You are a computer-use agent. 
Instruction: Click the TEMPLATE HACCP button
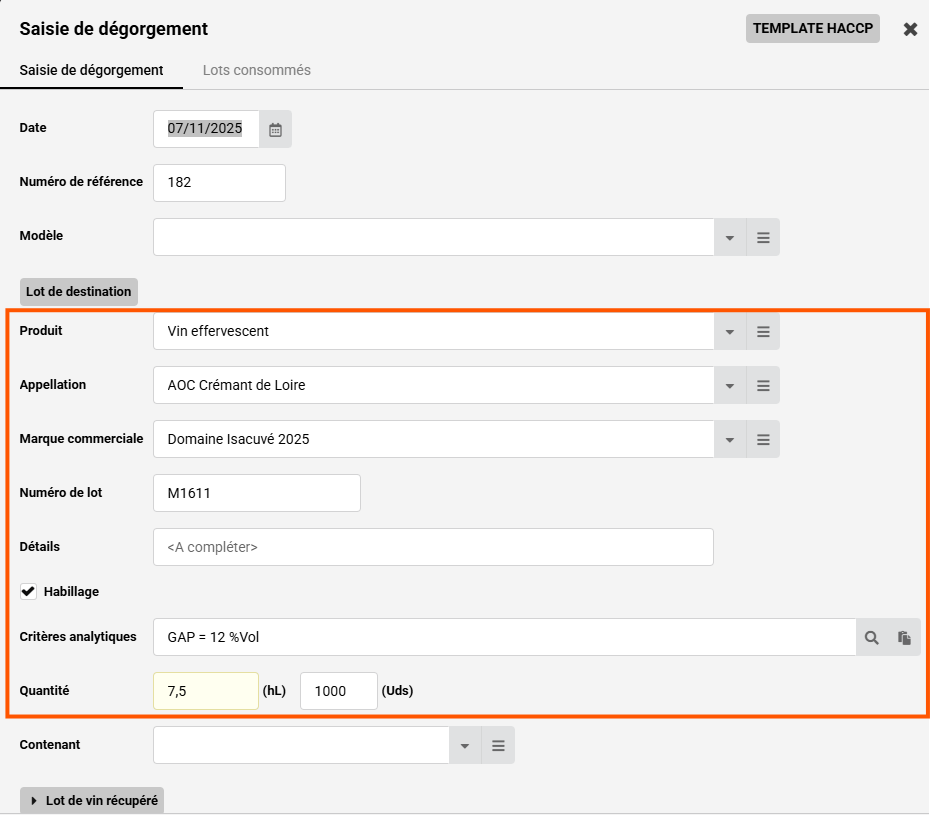click(812, 28)
